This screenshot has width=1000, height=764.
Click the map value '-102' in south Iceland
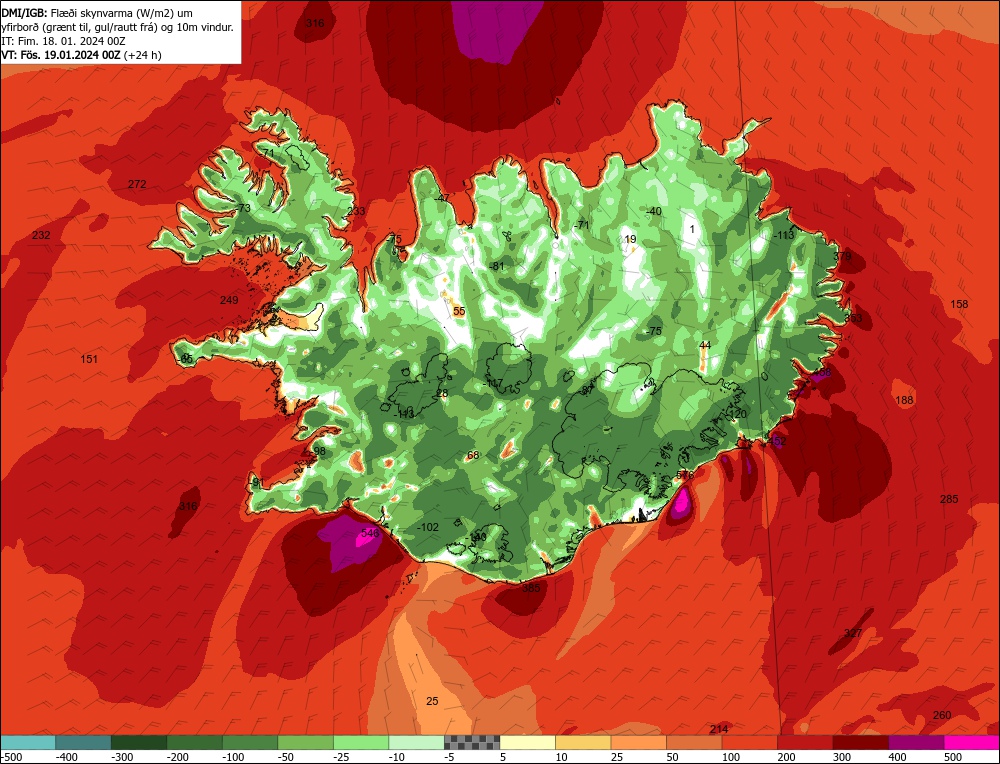[x=428, y=527]
